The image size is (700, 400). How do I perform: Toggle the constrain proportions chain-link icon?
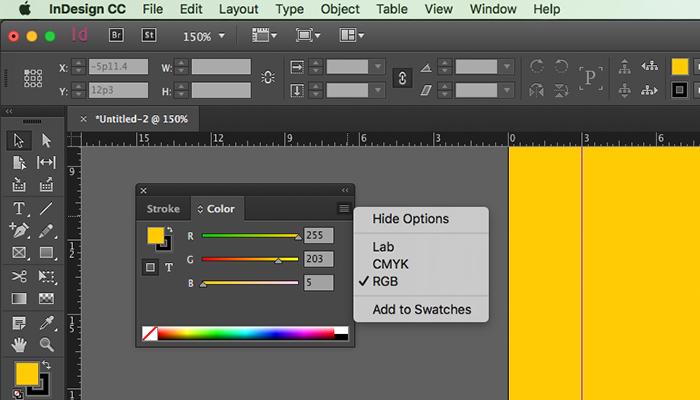(403, 78)
